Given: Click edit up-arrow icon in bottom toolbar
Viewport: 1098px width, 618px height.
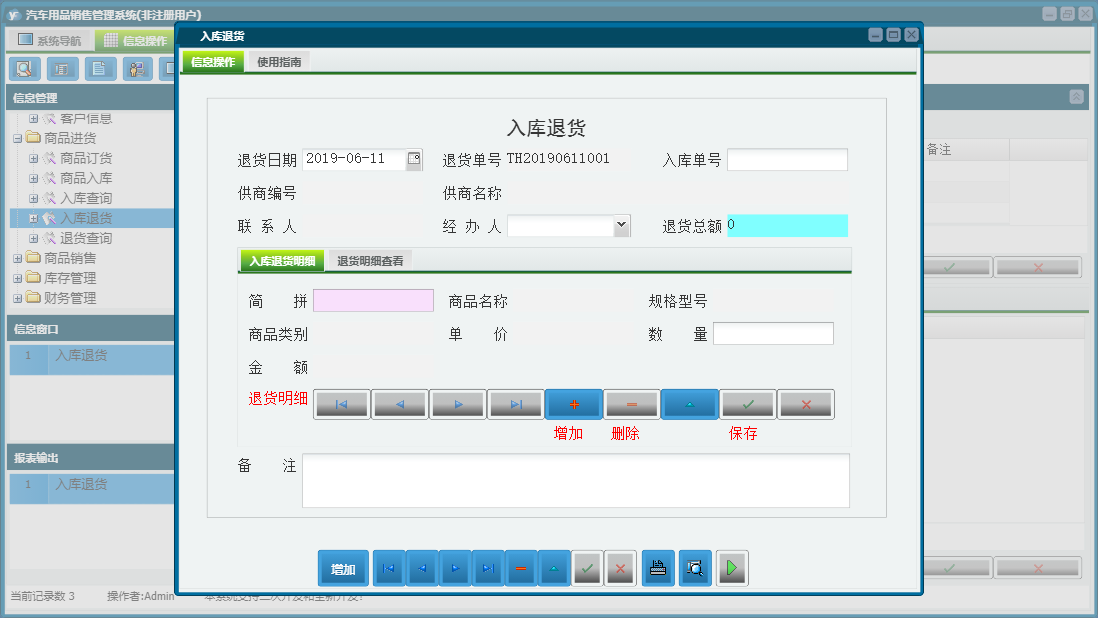Looking at the screenshot, I should (554, 568).
